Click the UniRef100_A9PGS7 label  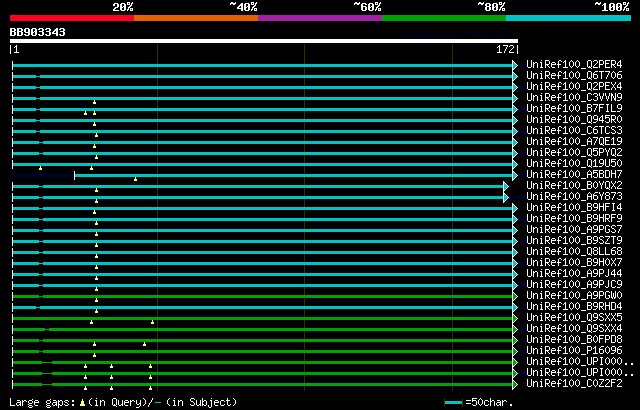[574, 230]
